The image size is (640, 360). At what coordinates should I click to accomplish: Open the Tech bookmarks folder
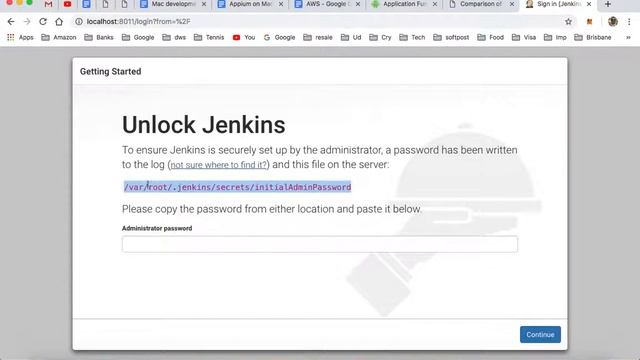[x=412, y=37]
